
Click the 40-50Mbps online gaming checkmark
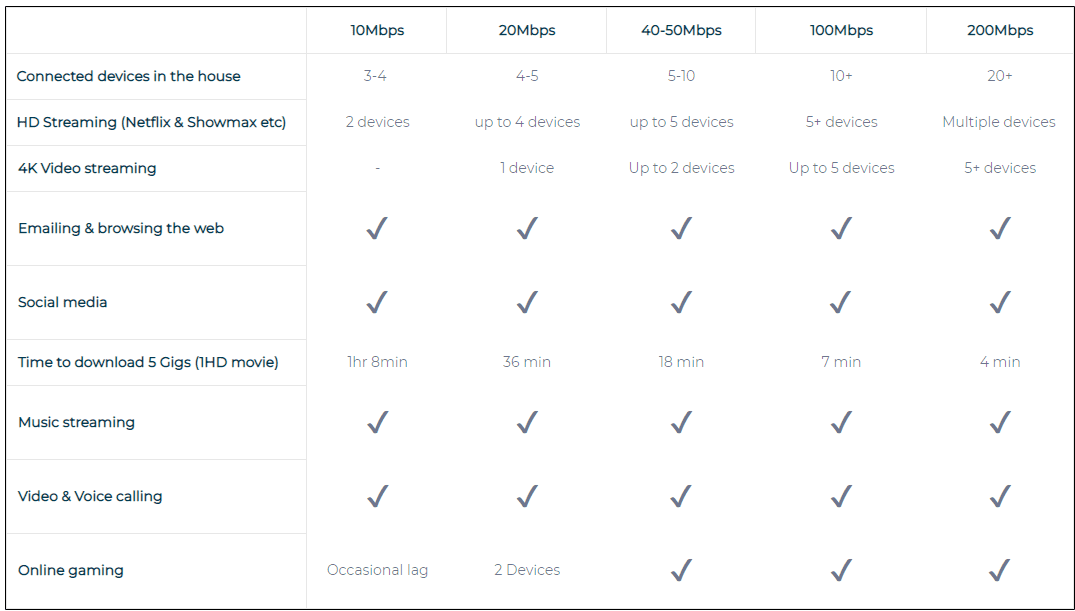[681, 570]
